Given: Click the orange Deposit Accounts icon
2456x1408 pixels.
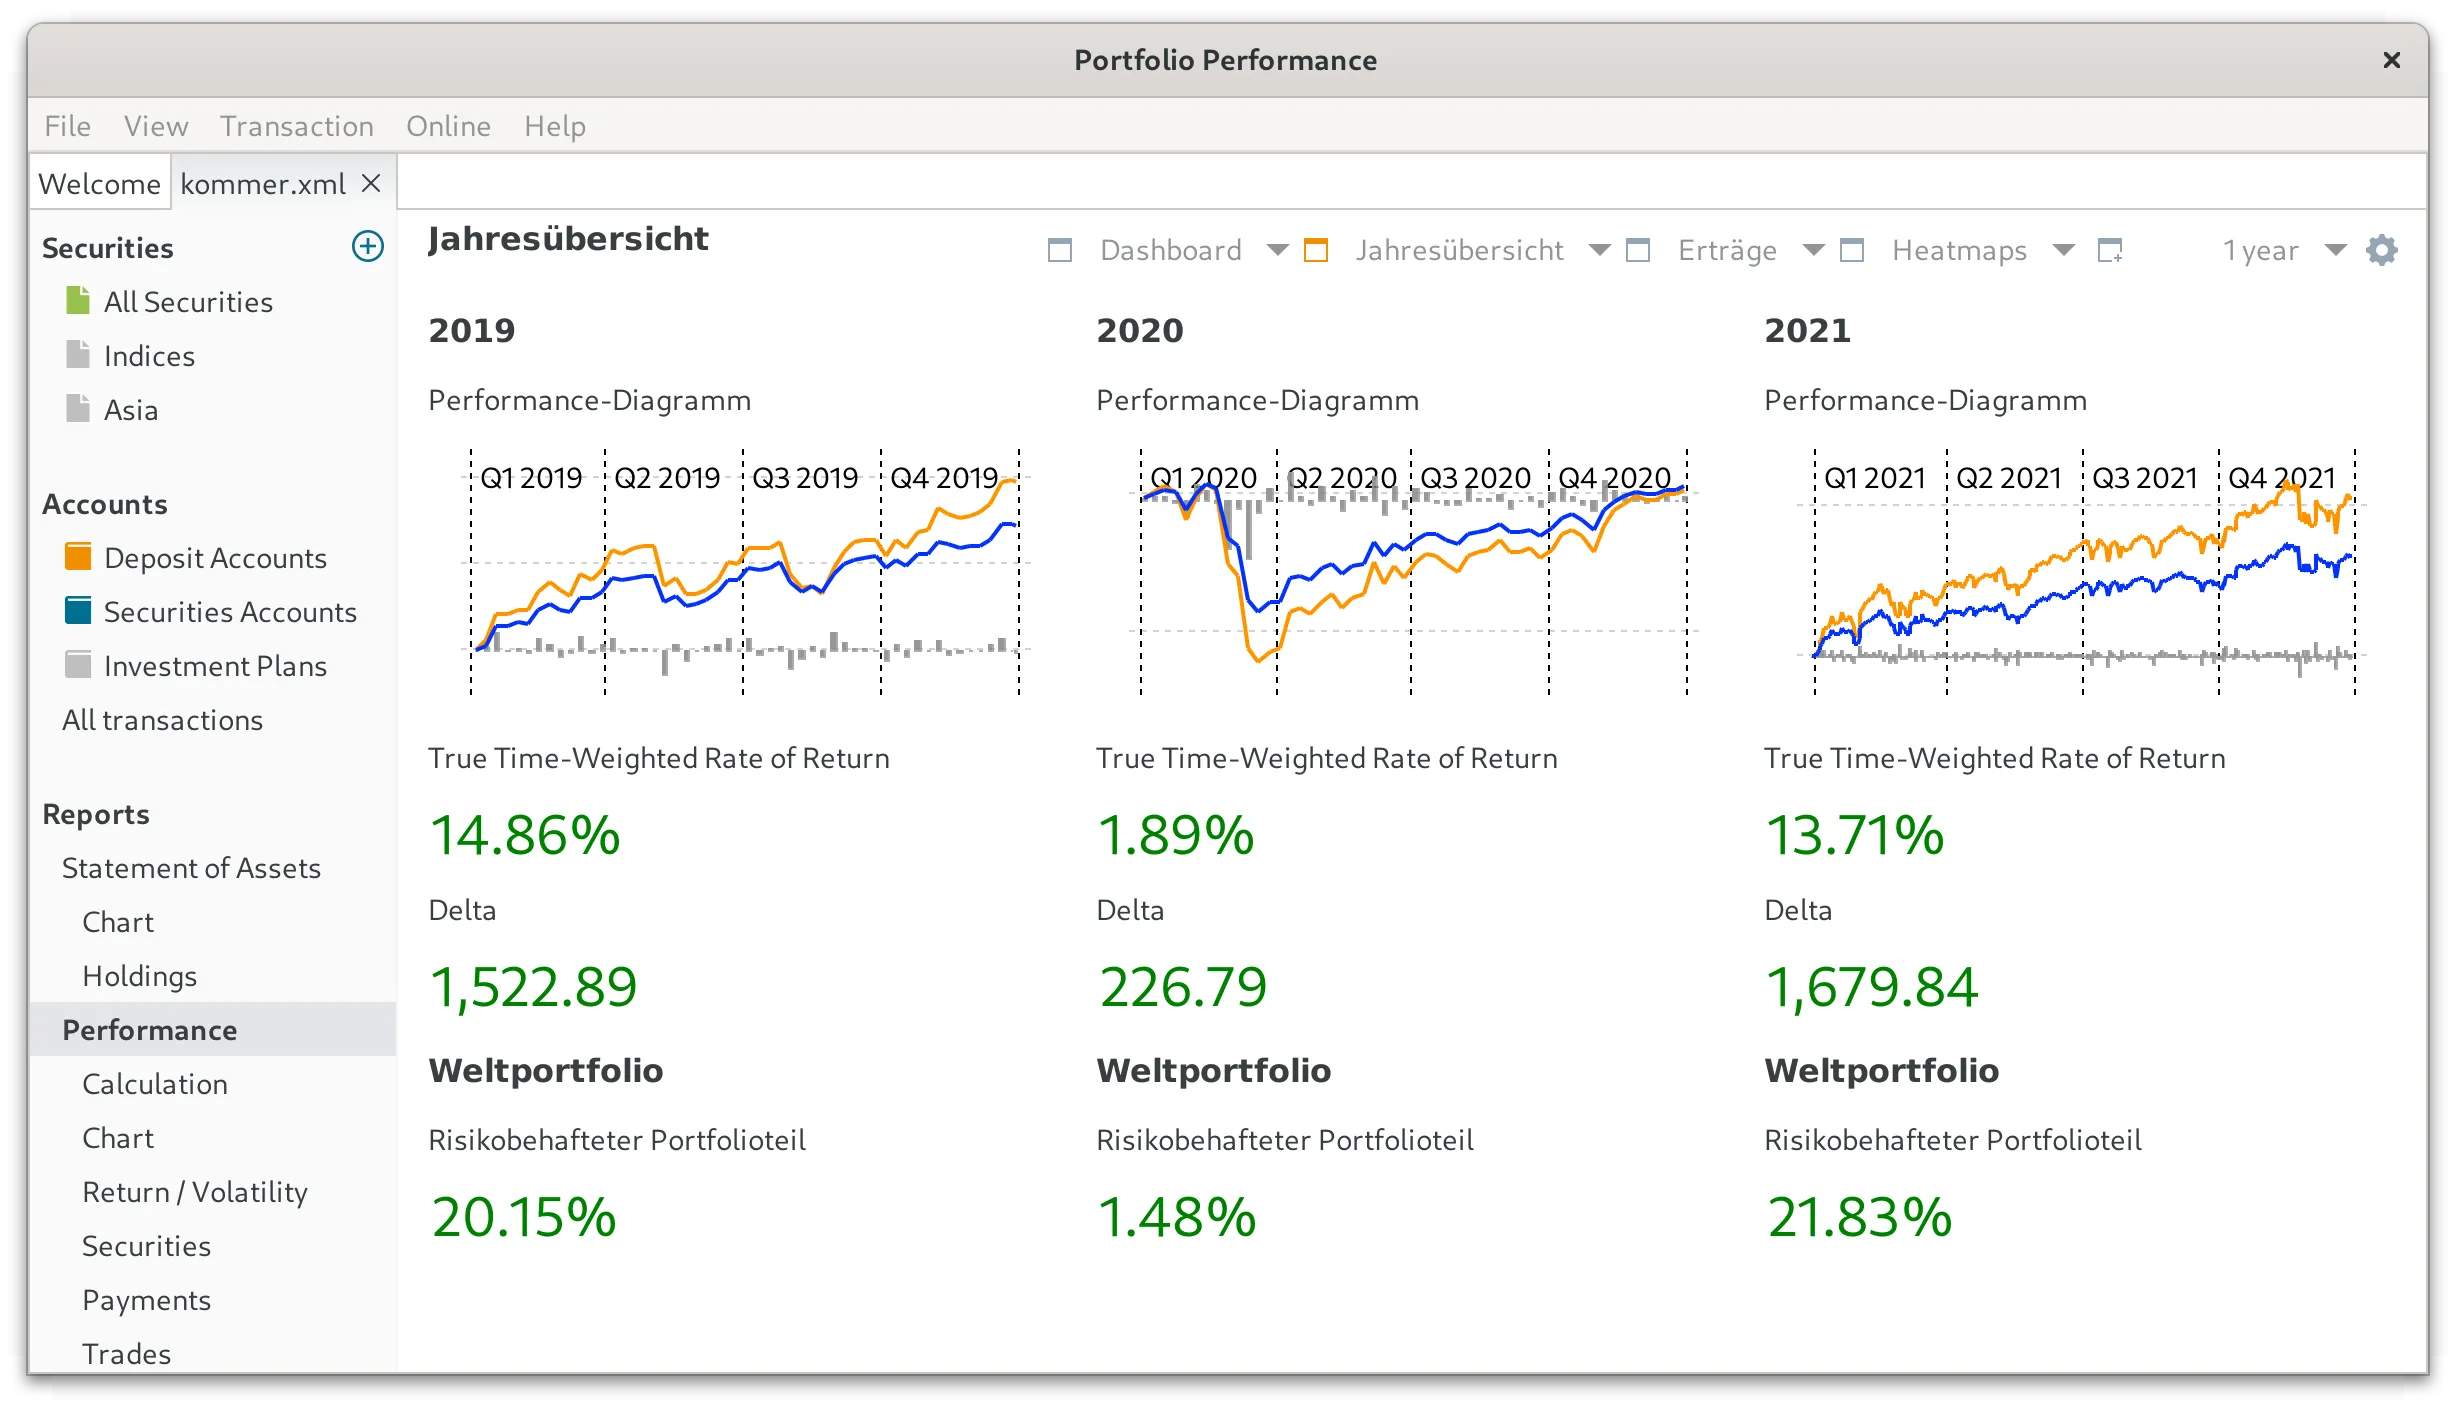Looking at the screenshot, I should click(x=78, y=557).
